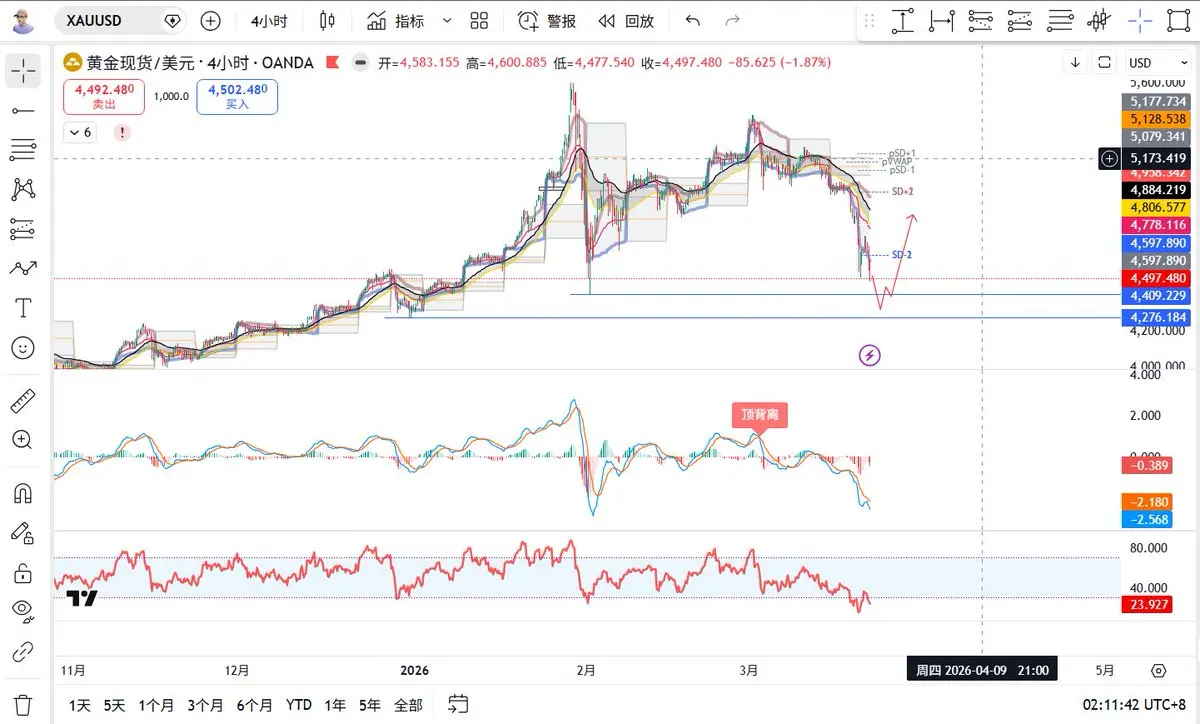This screenshot has width=1200, height=724.
Task: Create an alert with 警报 button
Action: pos(547,20)
